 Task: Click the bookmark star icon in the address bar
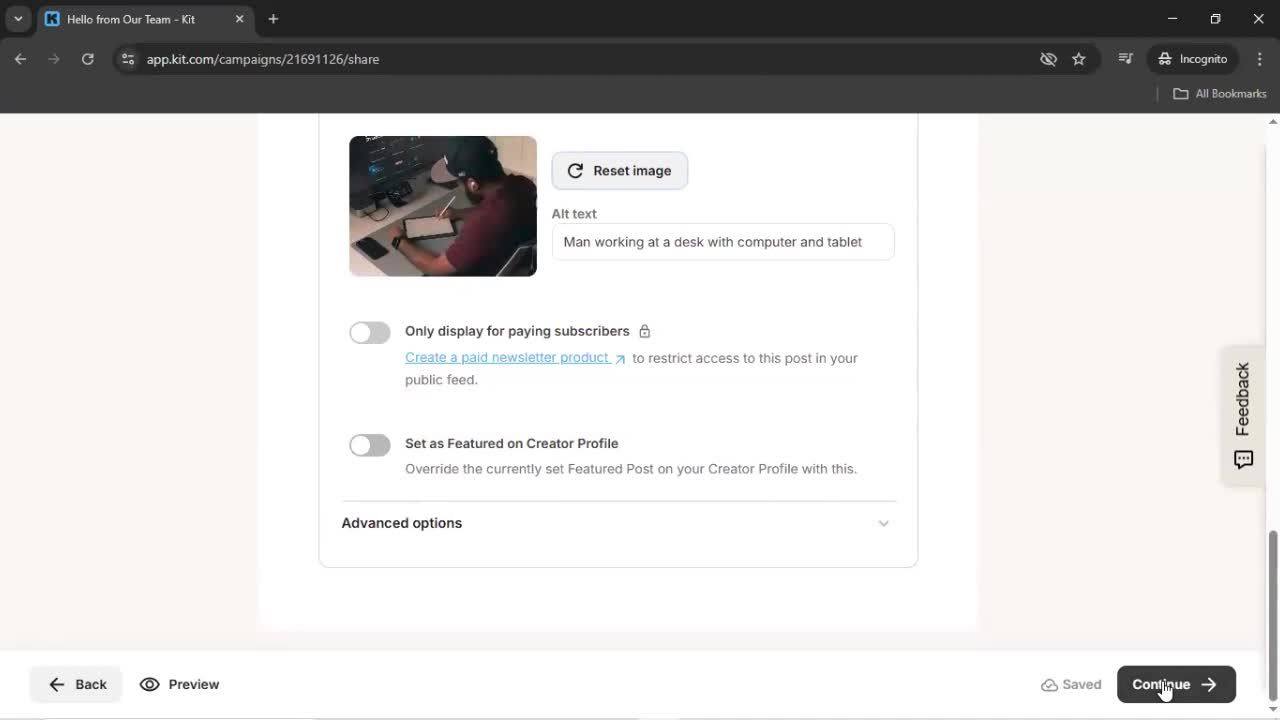point(1079,59)
